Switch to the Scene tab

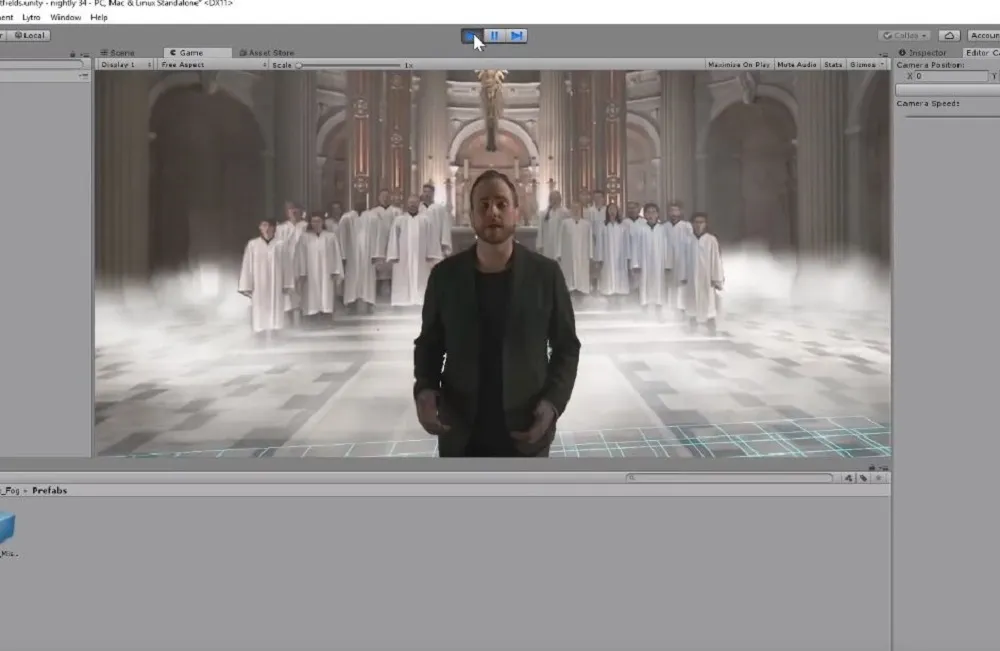(x=118, y=53)
